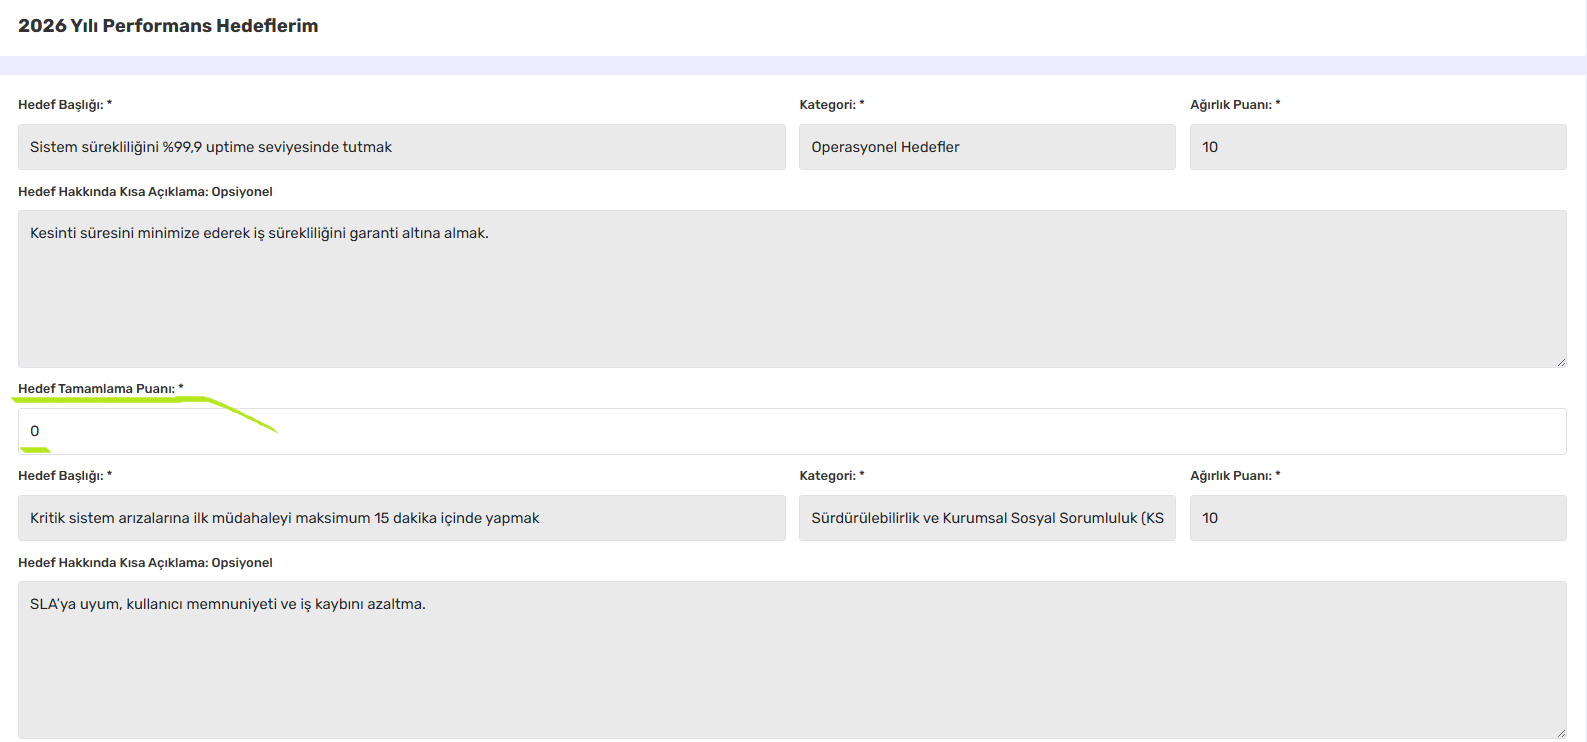Viewport: 1587px width, 742px height.
Task: Click the Kategori label above Operasyonel Hedefler
Action: 831,105
